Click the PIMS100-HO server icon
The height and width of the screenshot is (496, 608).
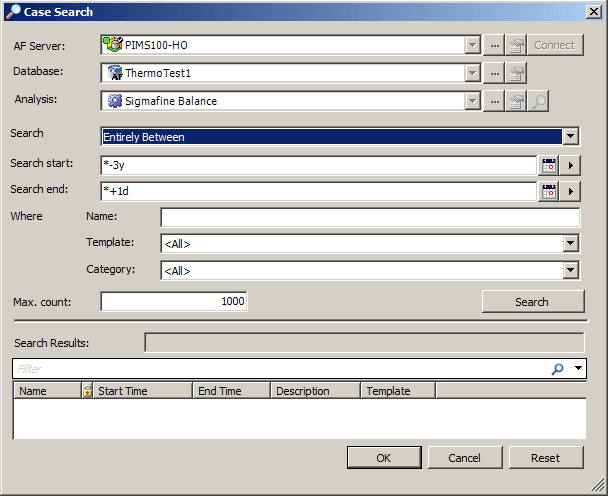point(113,45)
